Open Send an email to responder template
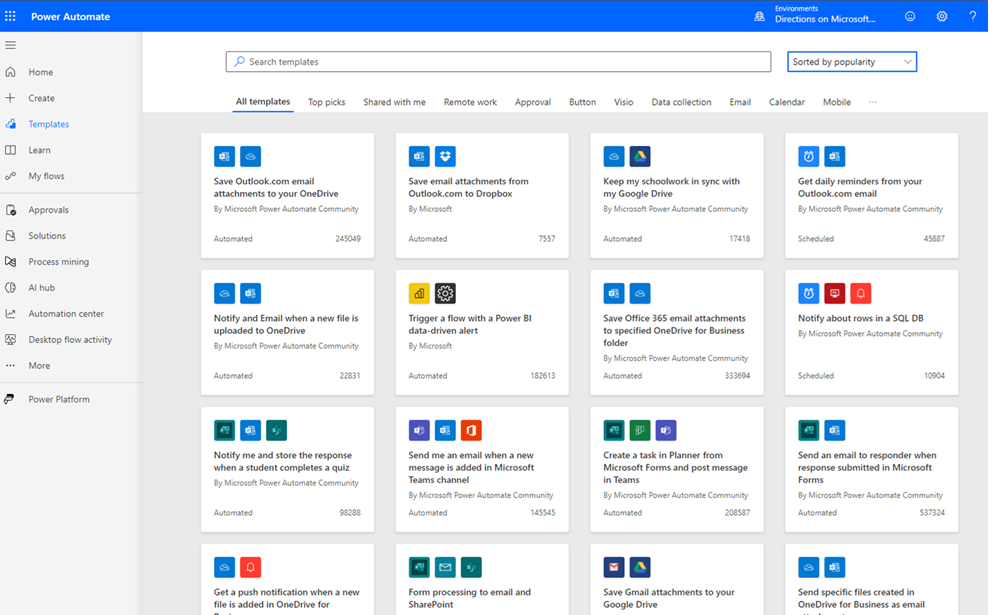1000x615 pixels. coord(871,470)
